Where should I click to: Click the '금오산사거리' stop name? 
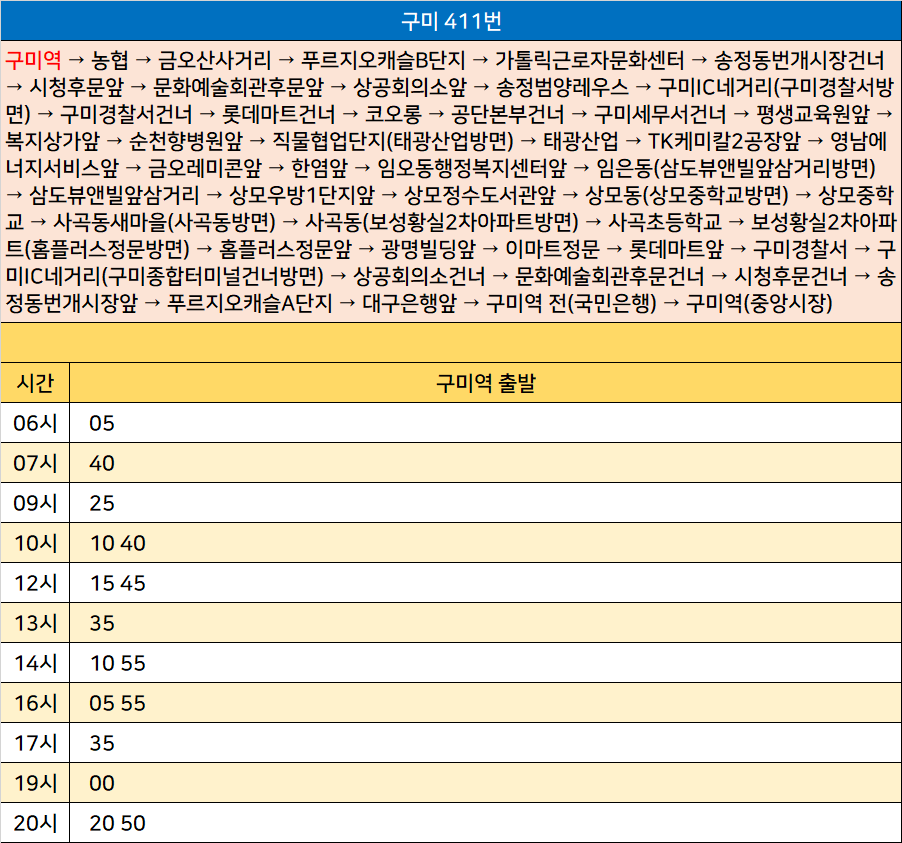(215, 59)
